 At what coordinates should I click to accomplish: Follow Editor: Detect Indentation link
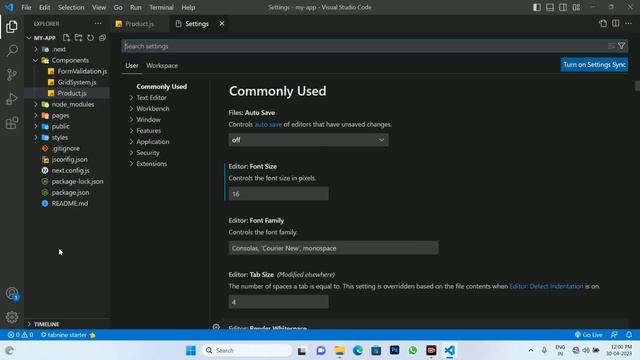[x=547, y=286]
